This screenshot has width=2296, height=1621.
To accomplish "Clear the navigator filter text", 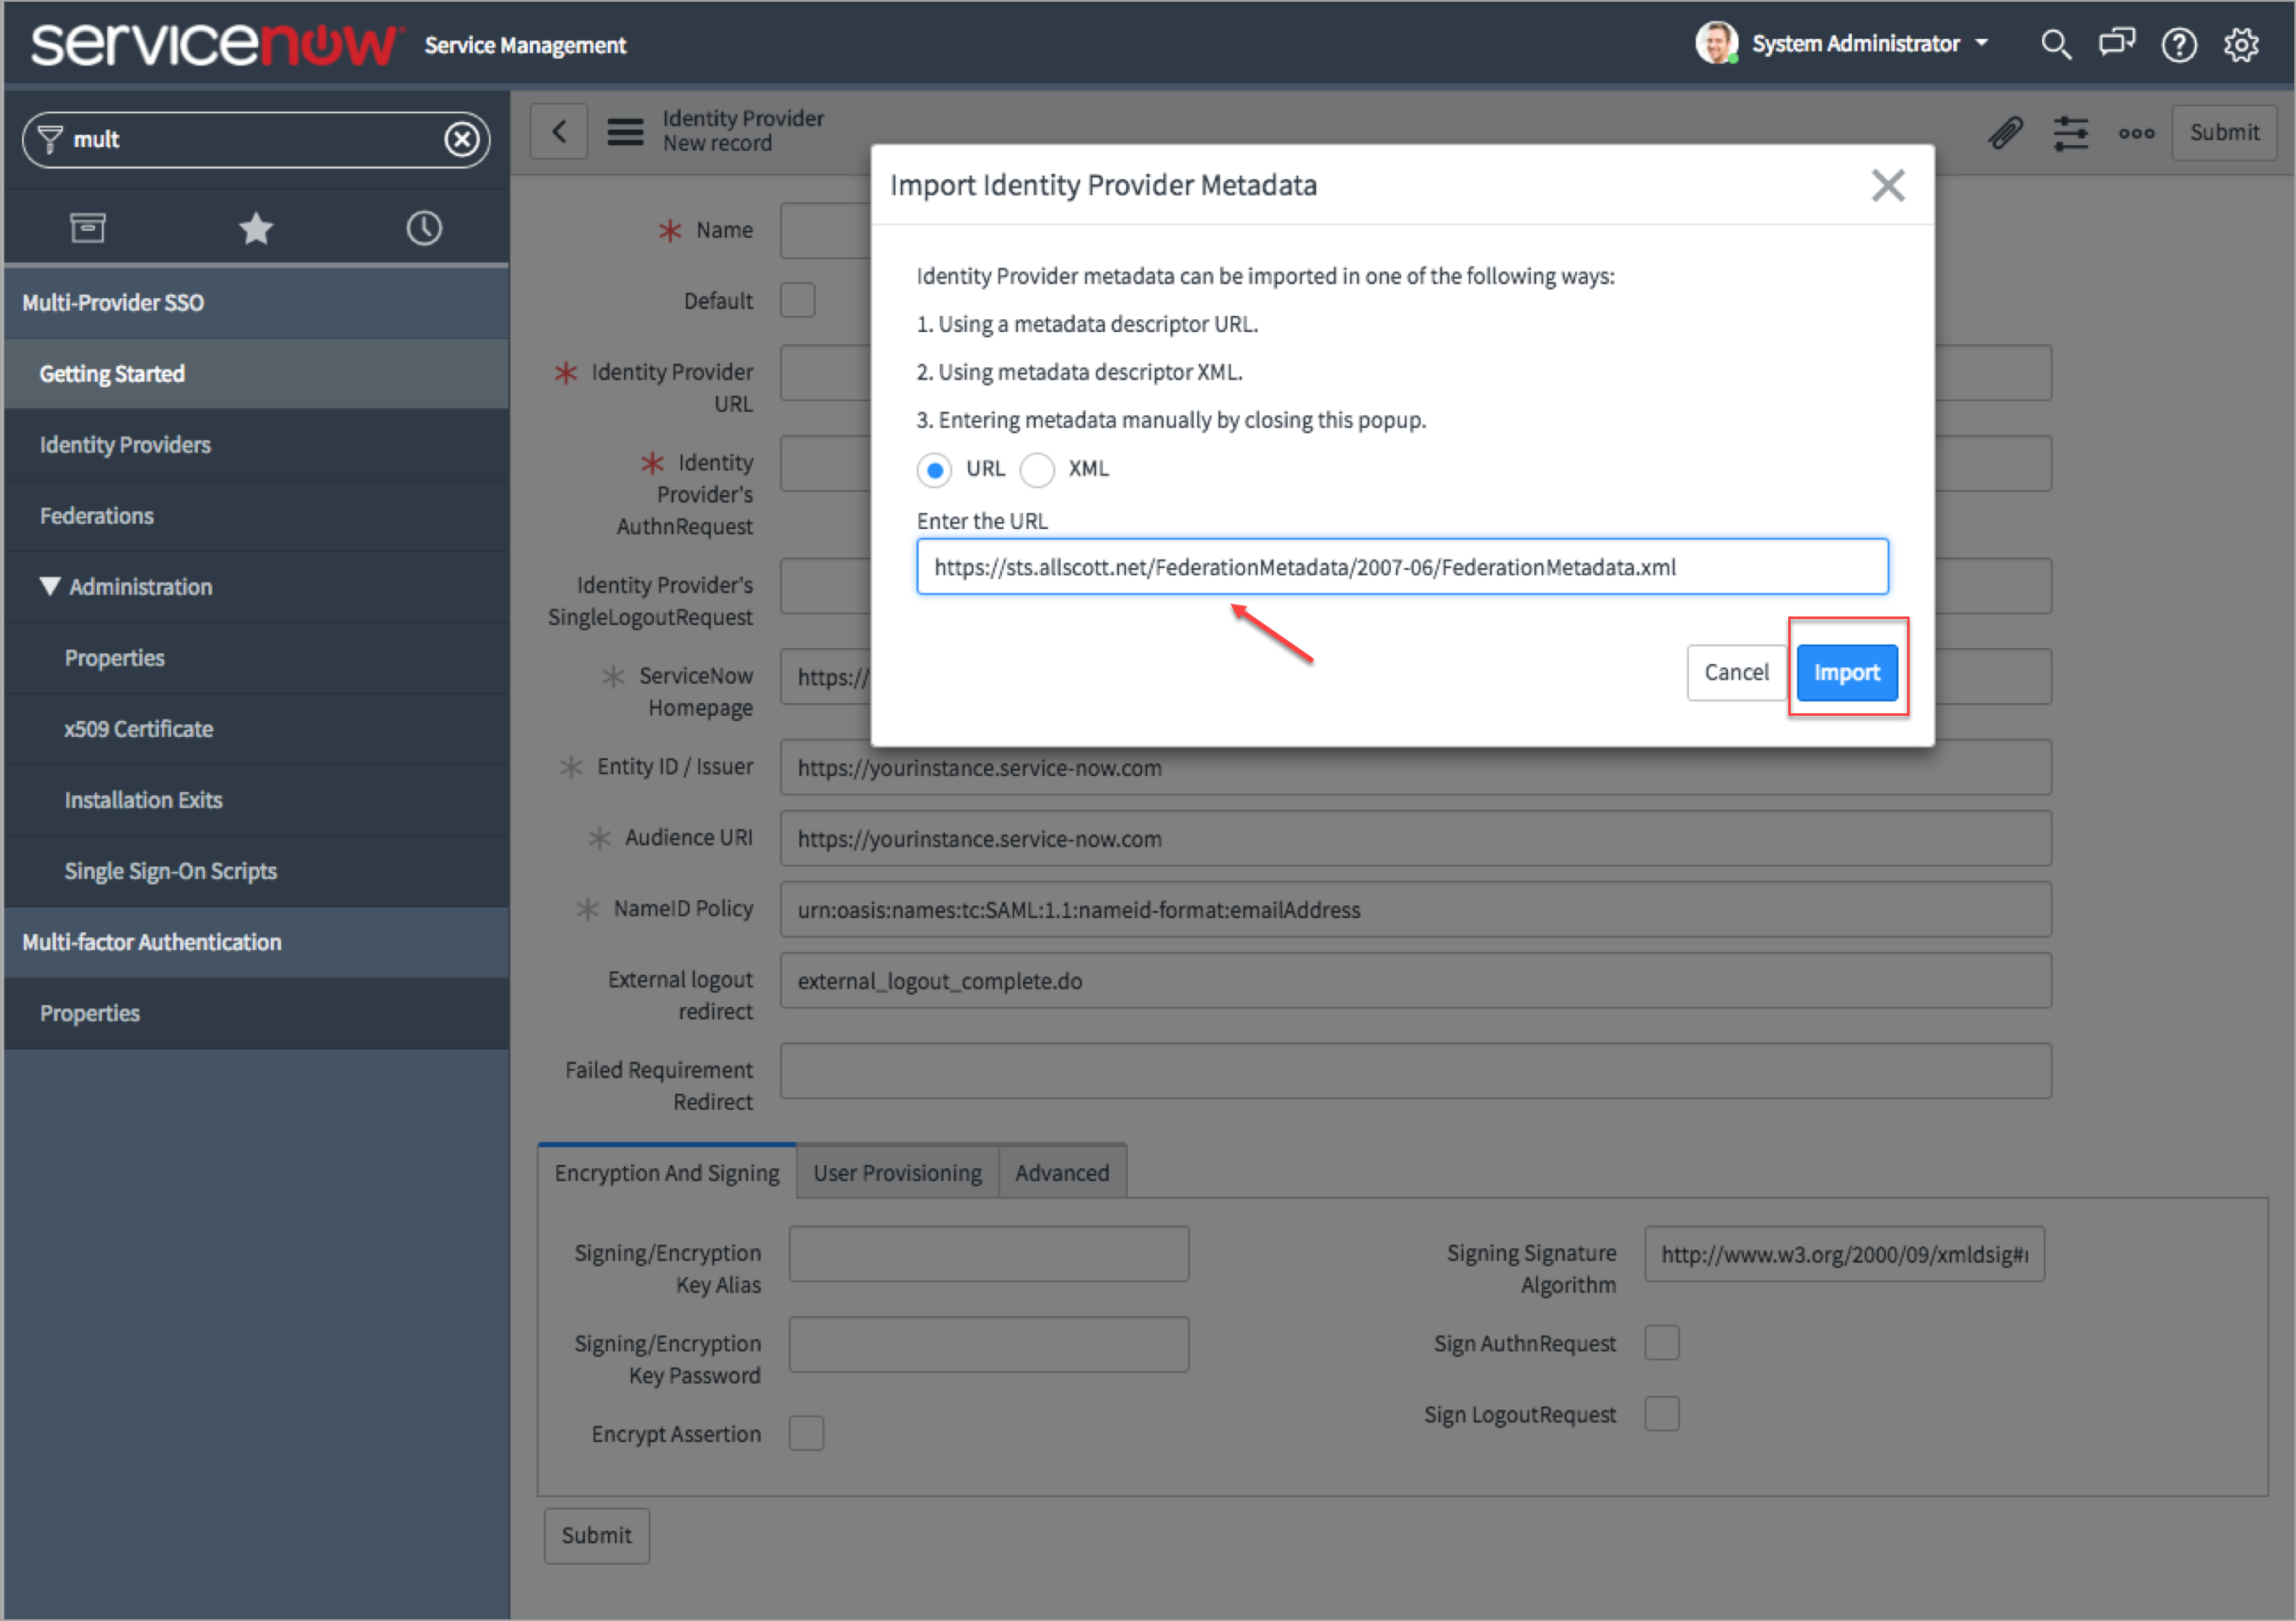I will tap(461, 139).
